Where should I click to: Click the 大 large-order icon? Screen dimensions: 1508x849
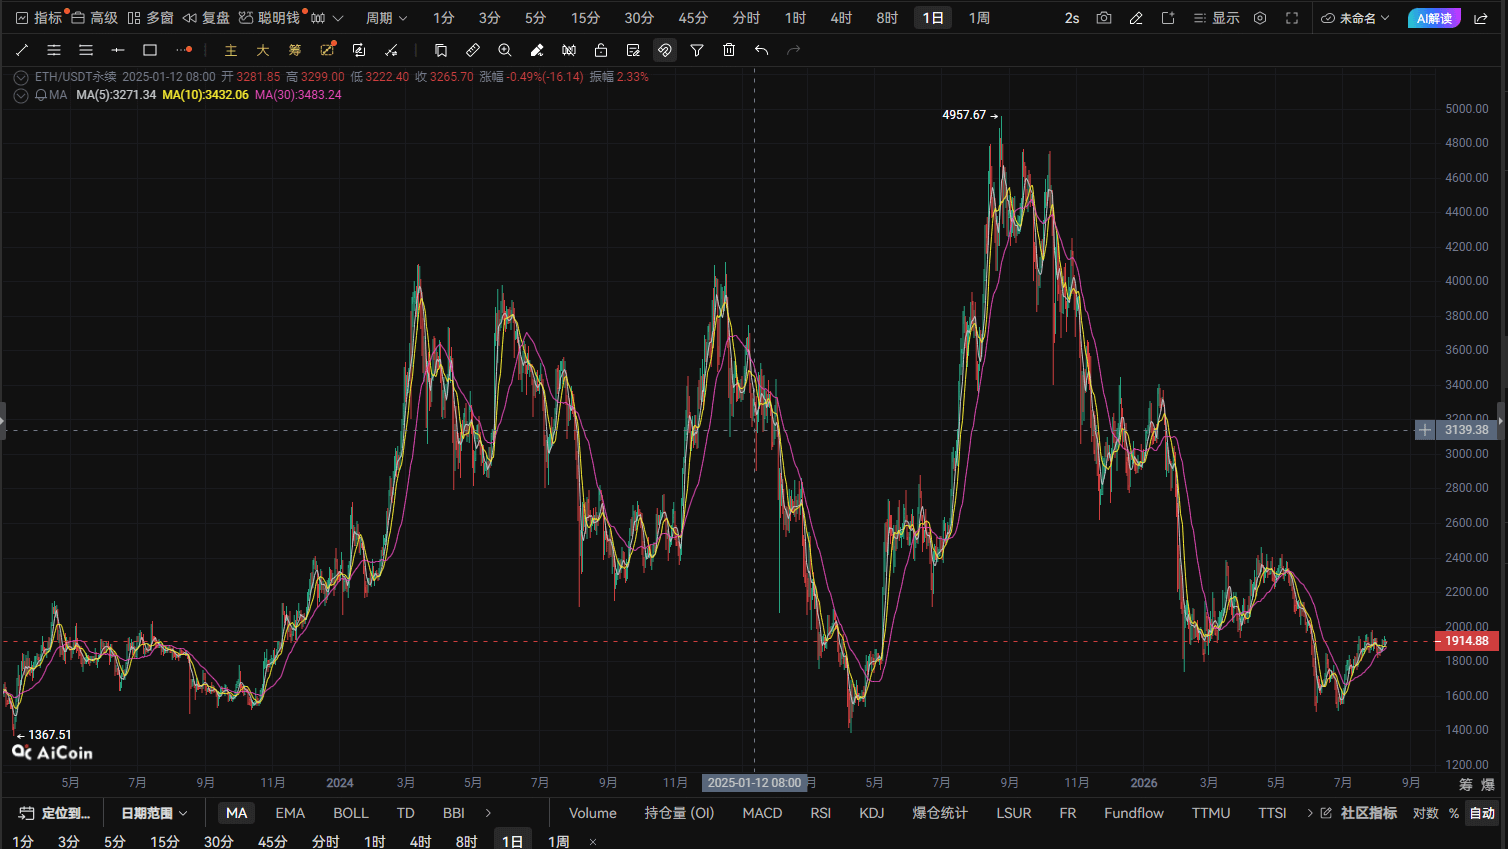(263, 50)
